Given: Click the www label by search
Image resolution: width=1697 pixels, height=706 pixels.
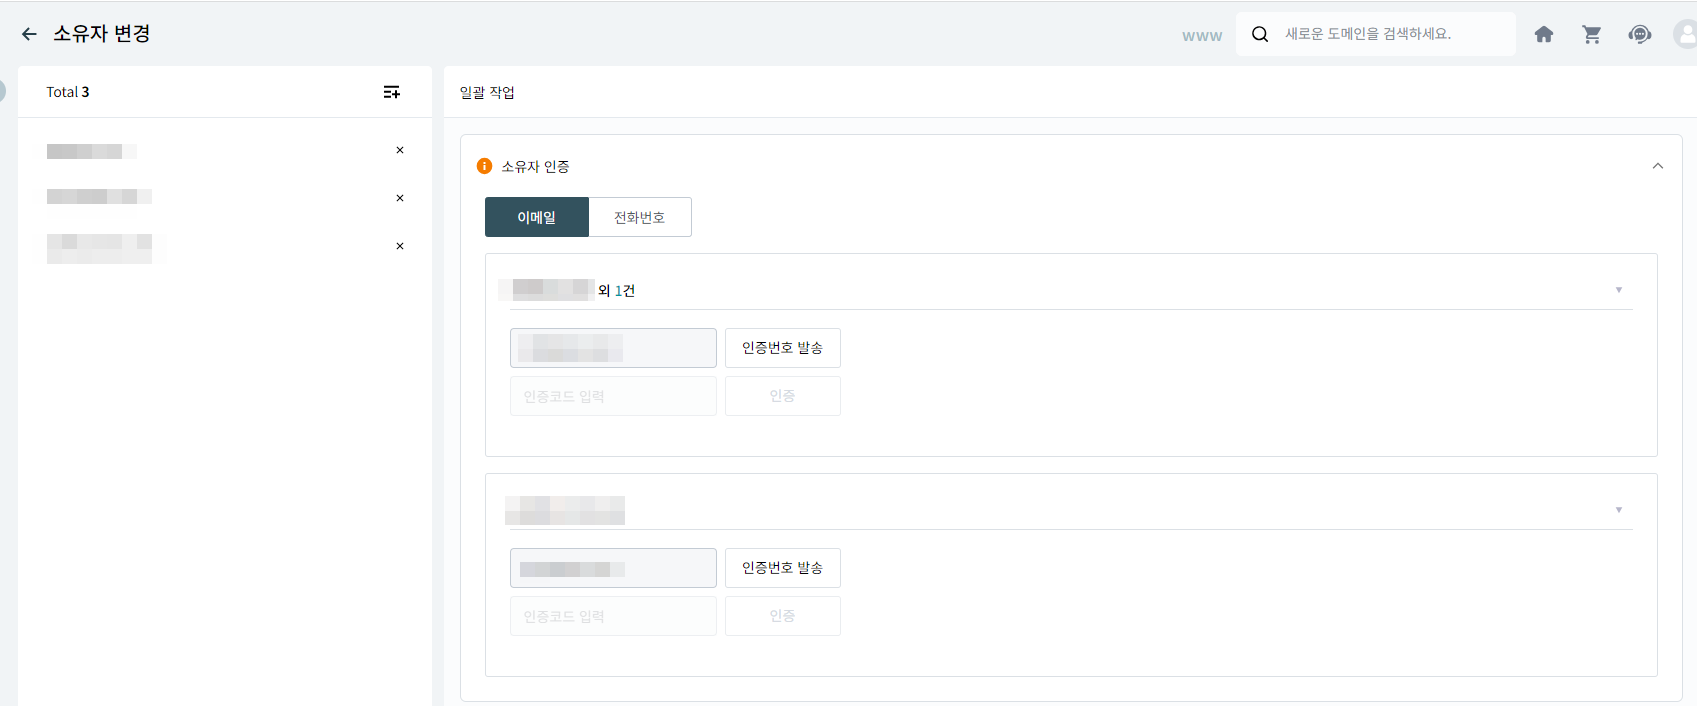Looking at the screenshot, I should coord(1202,35).
